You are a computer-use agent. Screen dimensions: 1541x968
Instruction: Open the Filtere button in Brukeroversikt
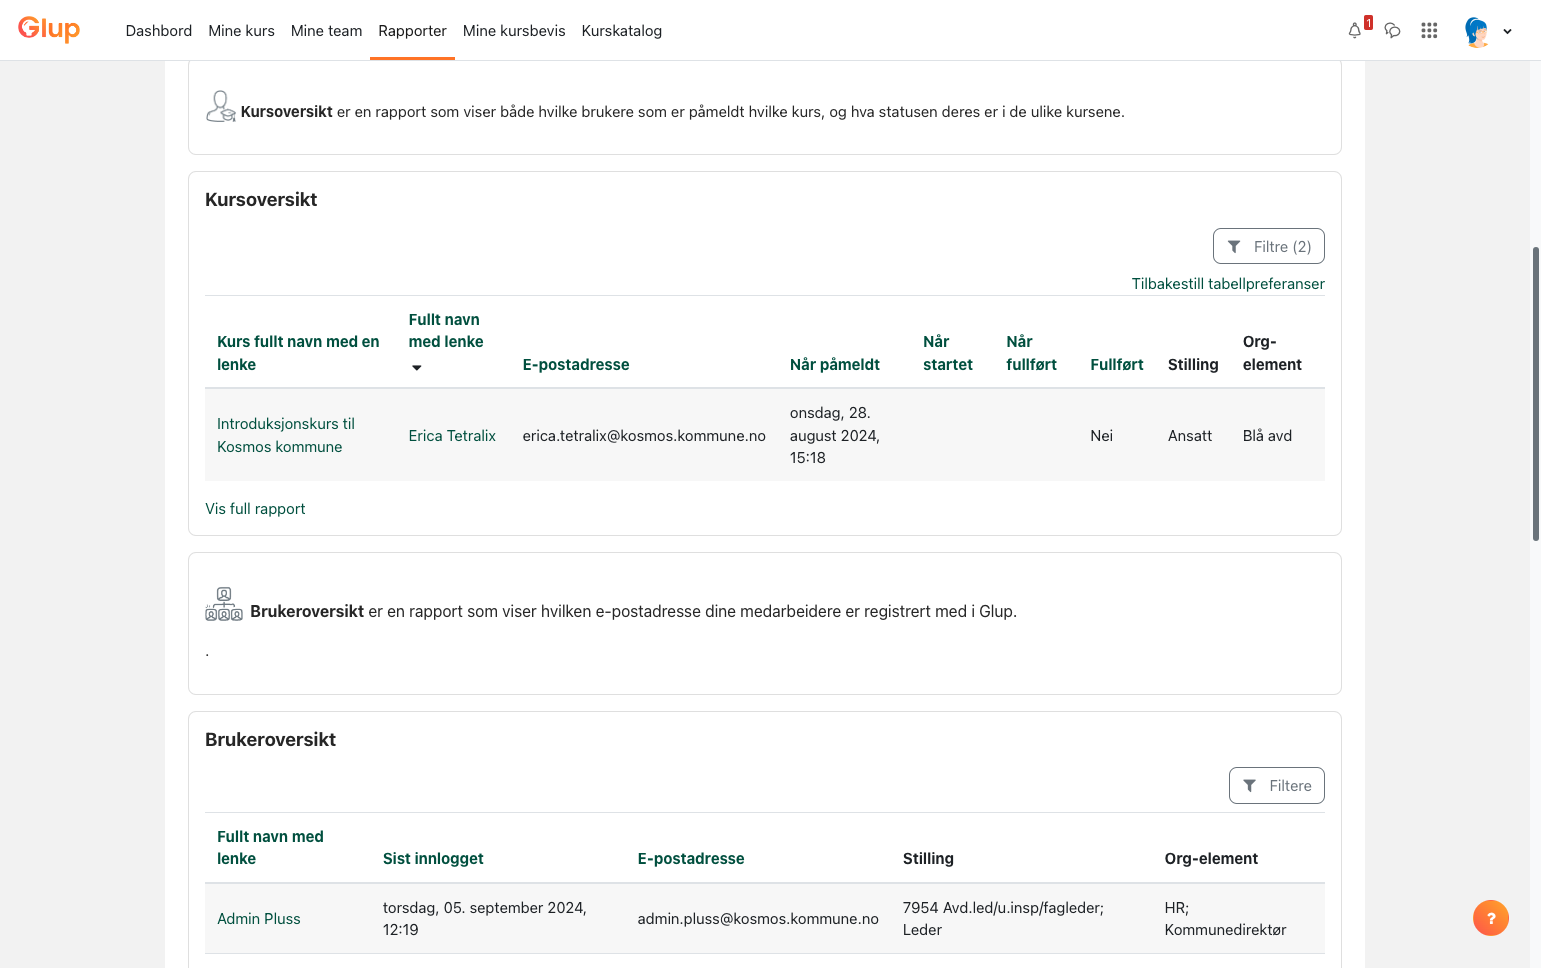pos(1276,785)
